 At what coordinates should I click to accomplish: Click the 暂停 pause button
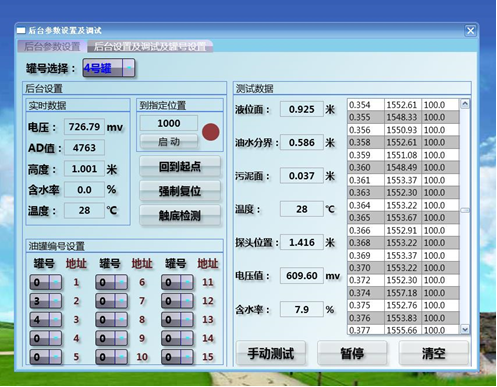click(x=352, y=353)
